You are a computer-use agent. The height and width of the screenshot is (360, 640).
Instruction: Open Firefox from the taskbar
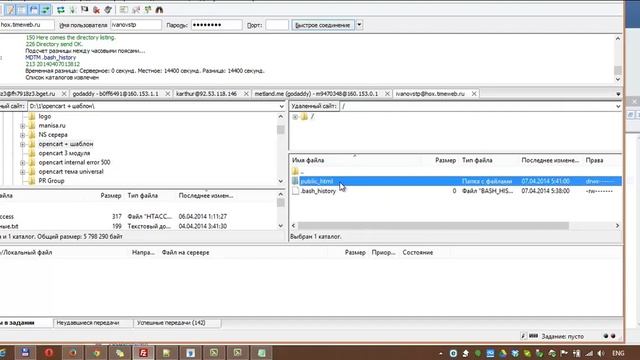click(x=73, y=353)
